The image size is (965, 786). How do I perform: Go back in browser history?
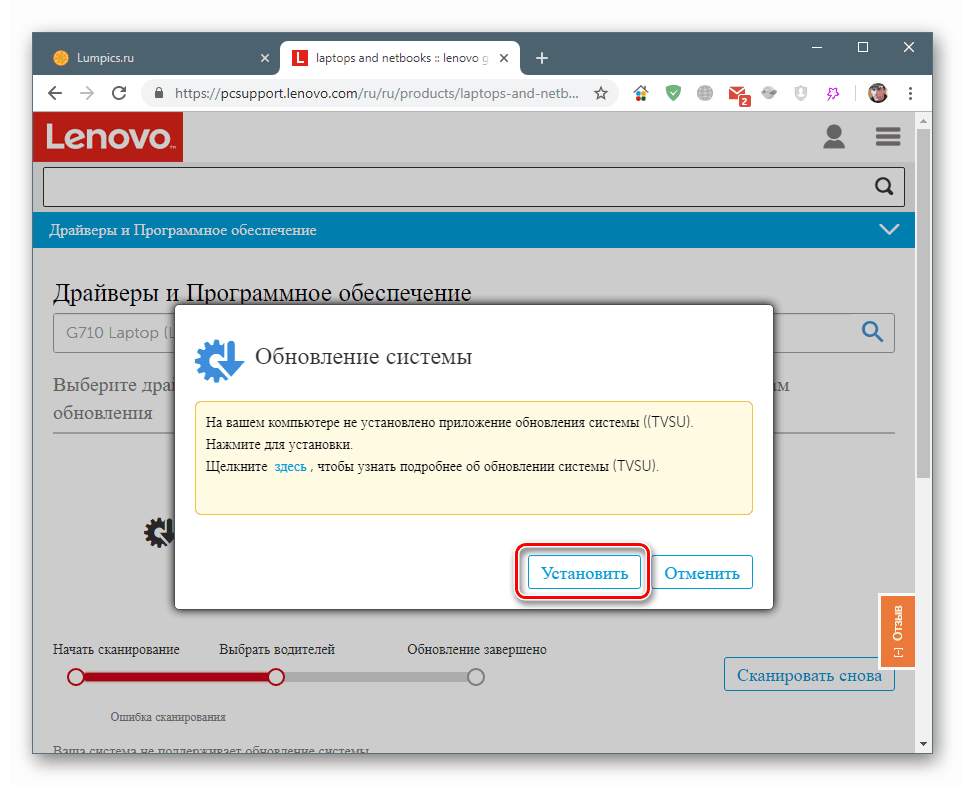[x=55, y=93]
